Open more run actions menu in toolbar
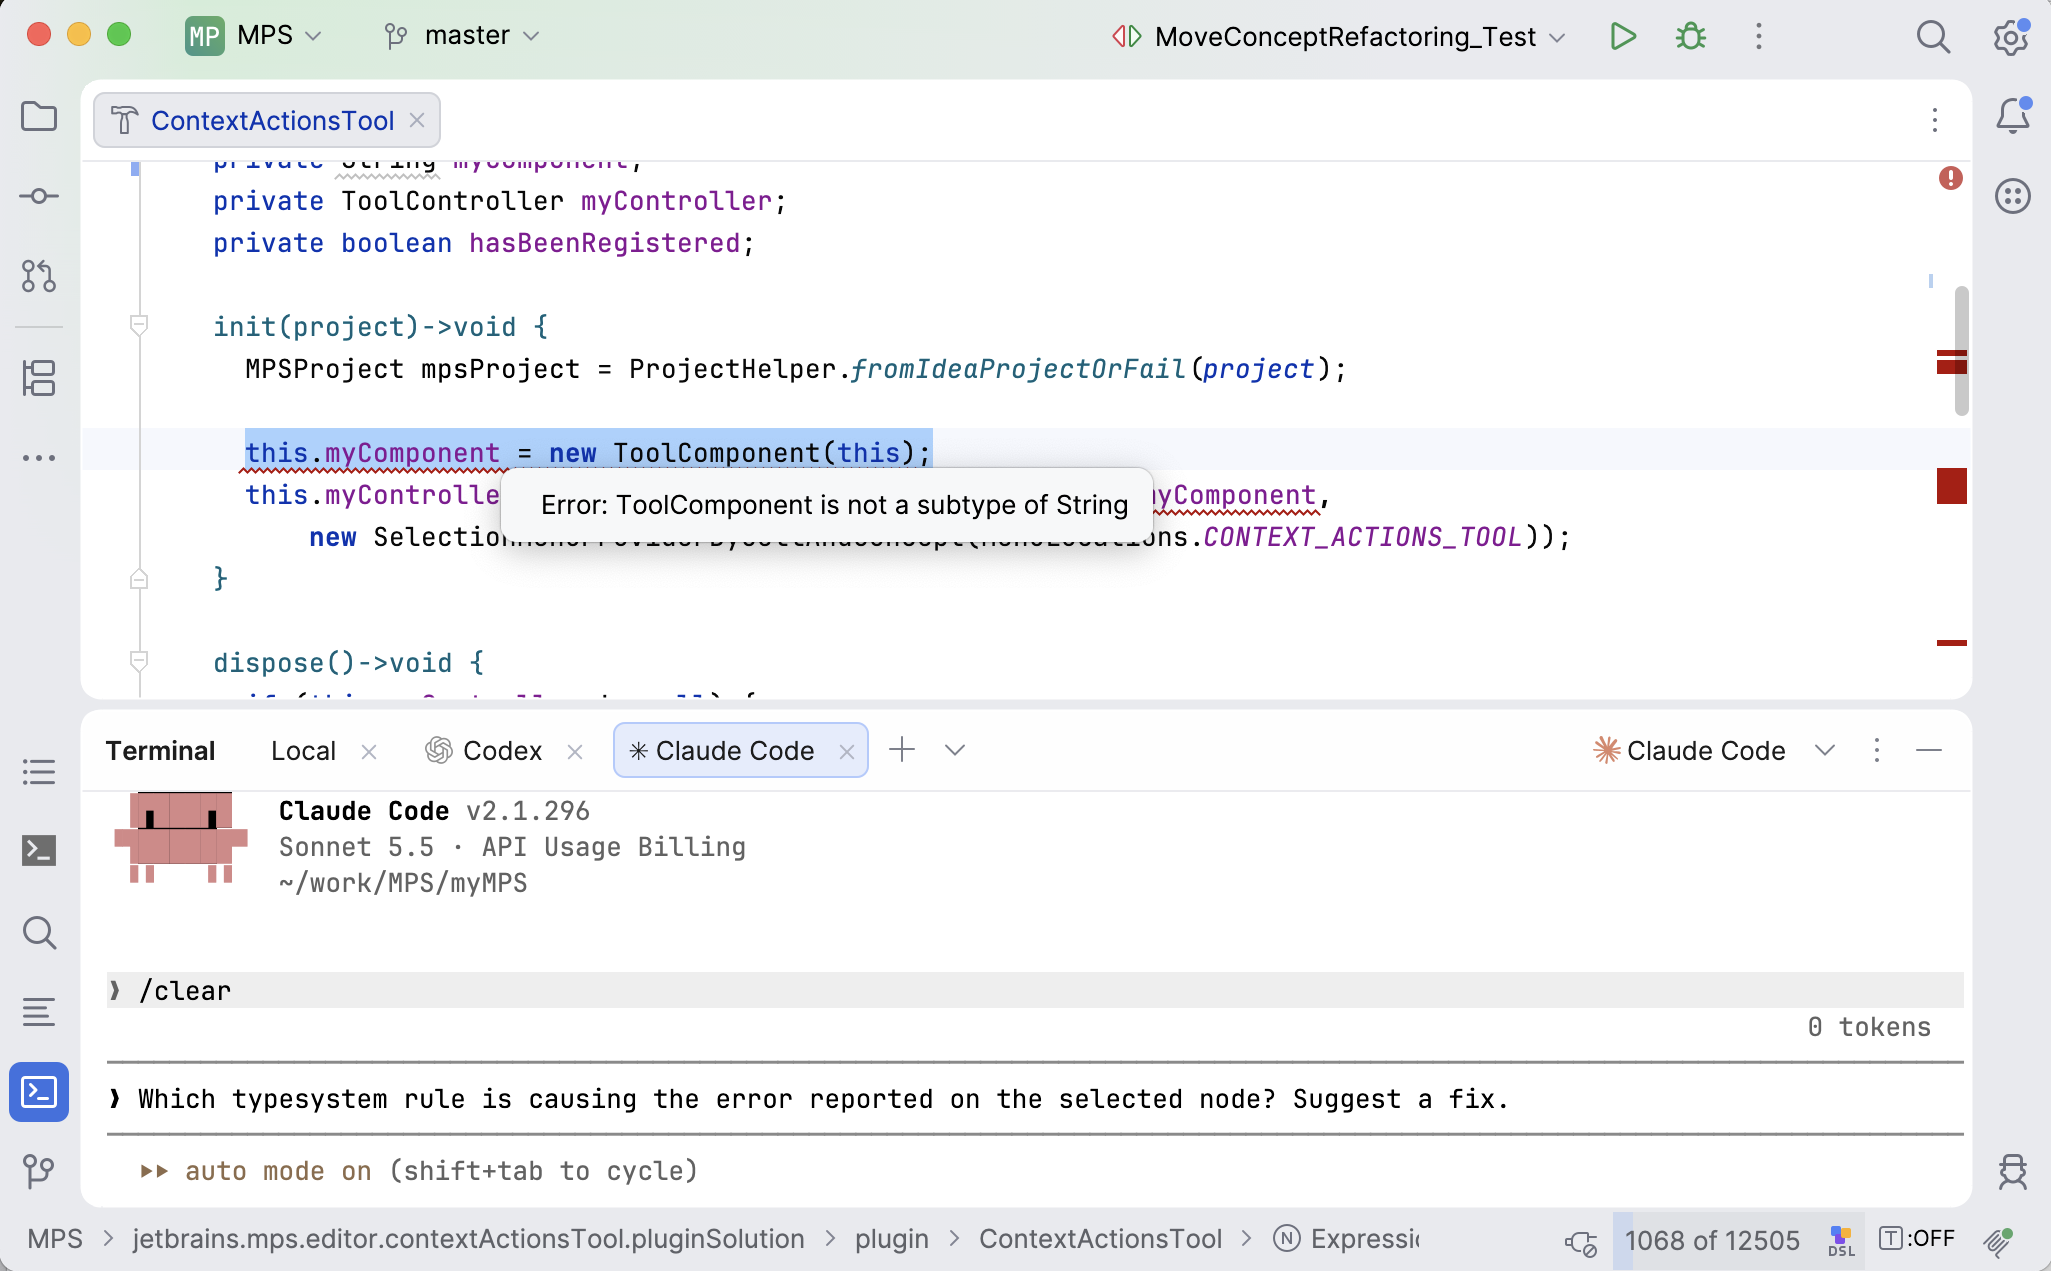 (1759, 37)
